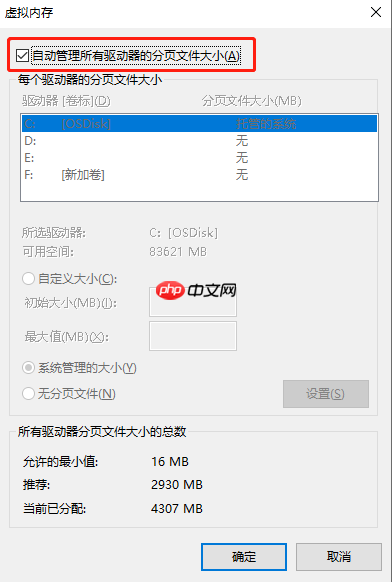Image resolution: width=392 pixels, height=582 pixels.
Task: Click the 设置(S) button
Action: pos(326,394)
